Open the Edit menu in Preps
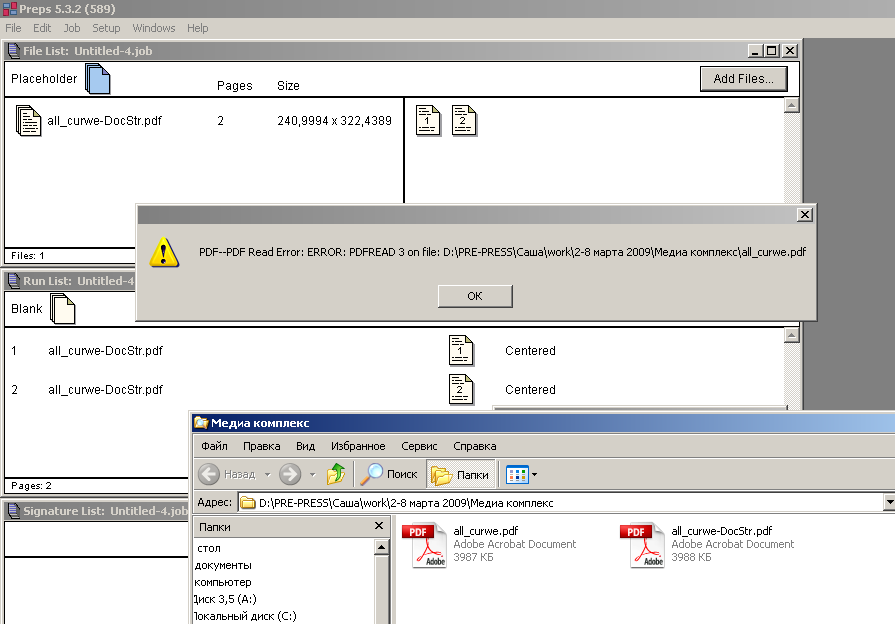The height and width of the screenshot is (624, 895). coord(42,28)
